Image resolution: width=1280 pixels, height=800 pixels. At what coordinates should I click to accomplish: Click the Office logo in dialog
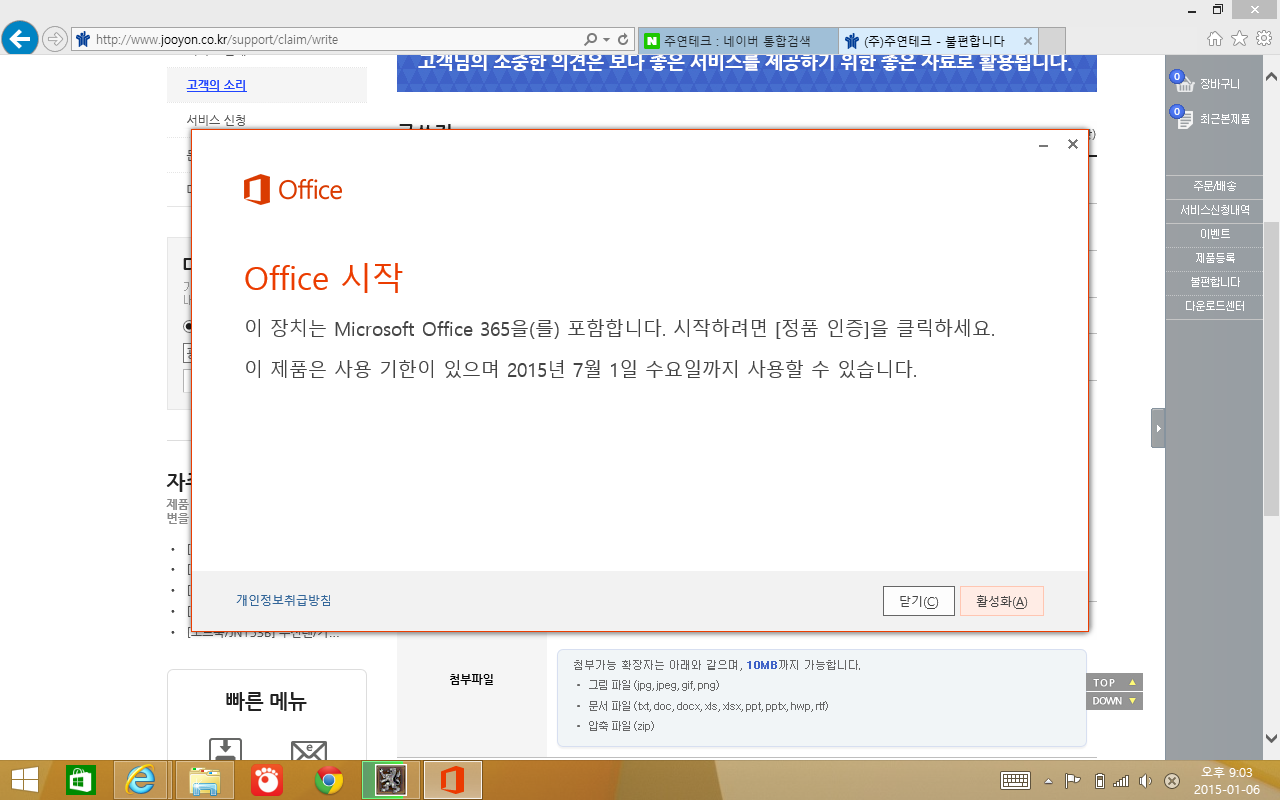pyautogui.click(x=293, y=190)
